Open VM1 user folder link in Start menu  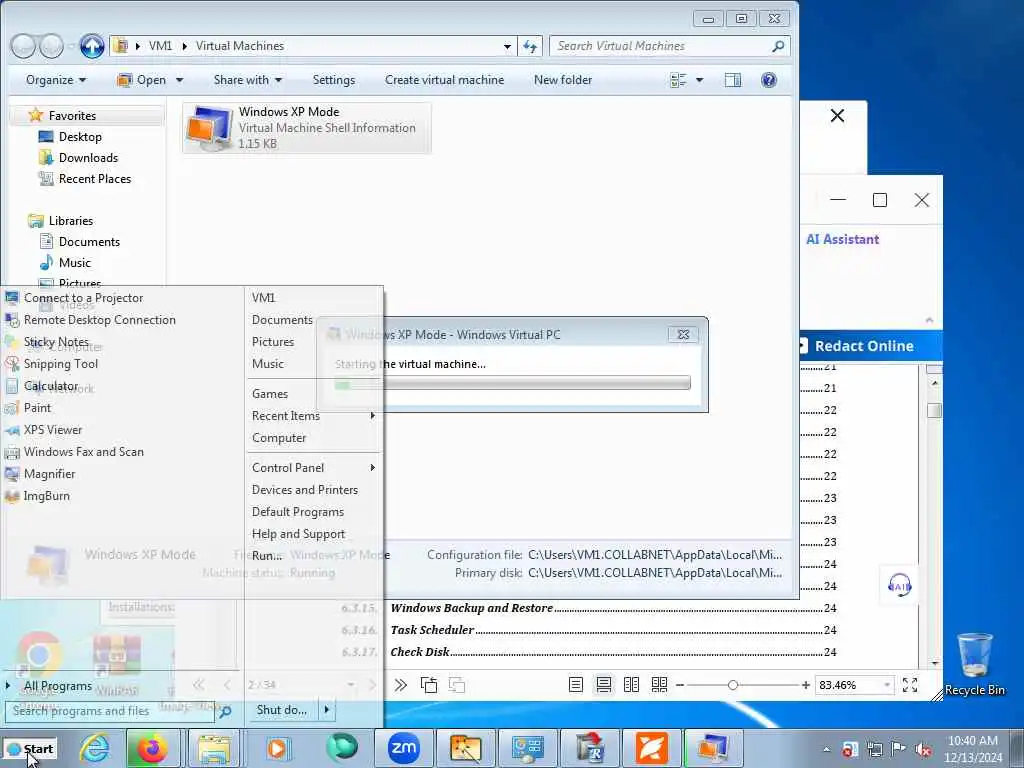[x=264, y=298]
